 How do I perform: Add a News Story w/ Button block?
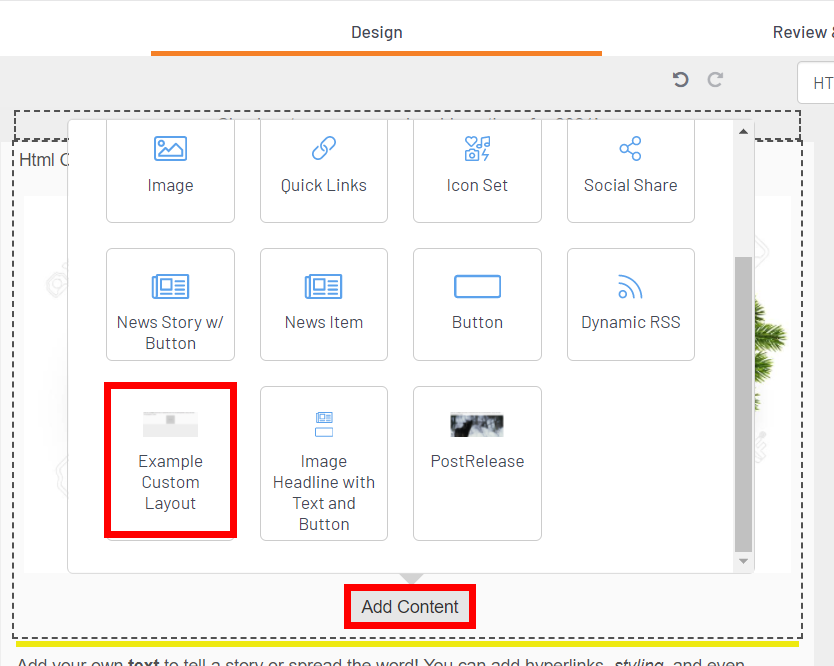(170, 304)
